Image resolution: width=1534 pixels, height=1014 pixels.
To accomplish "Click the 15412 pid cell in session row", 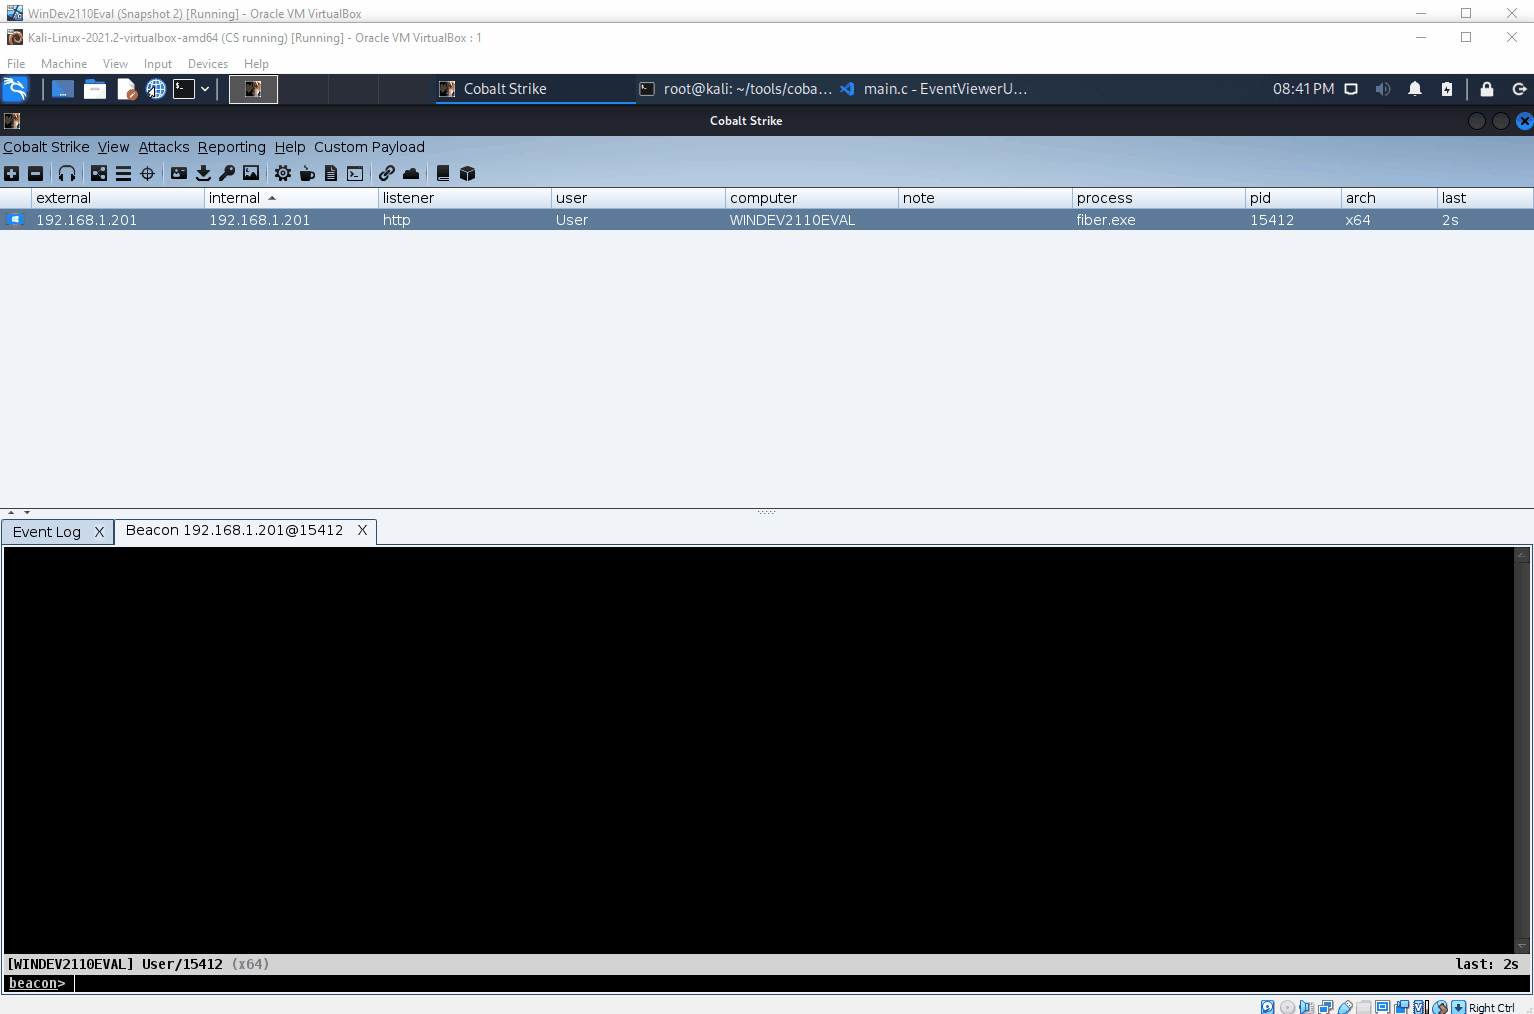I will coord(1293,220).
